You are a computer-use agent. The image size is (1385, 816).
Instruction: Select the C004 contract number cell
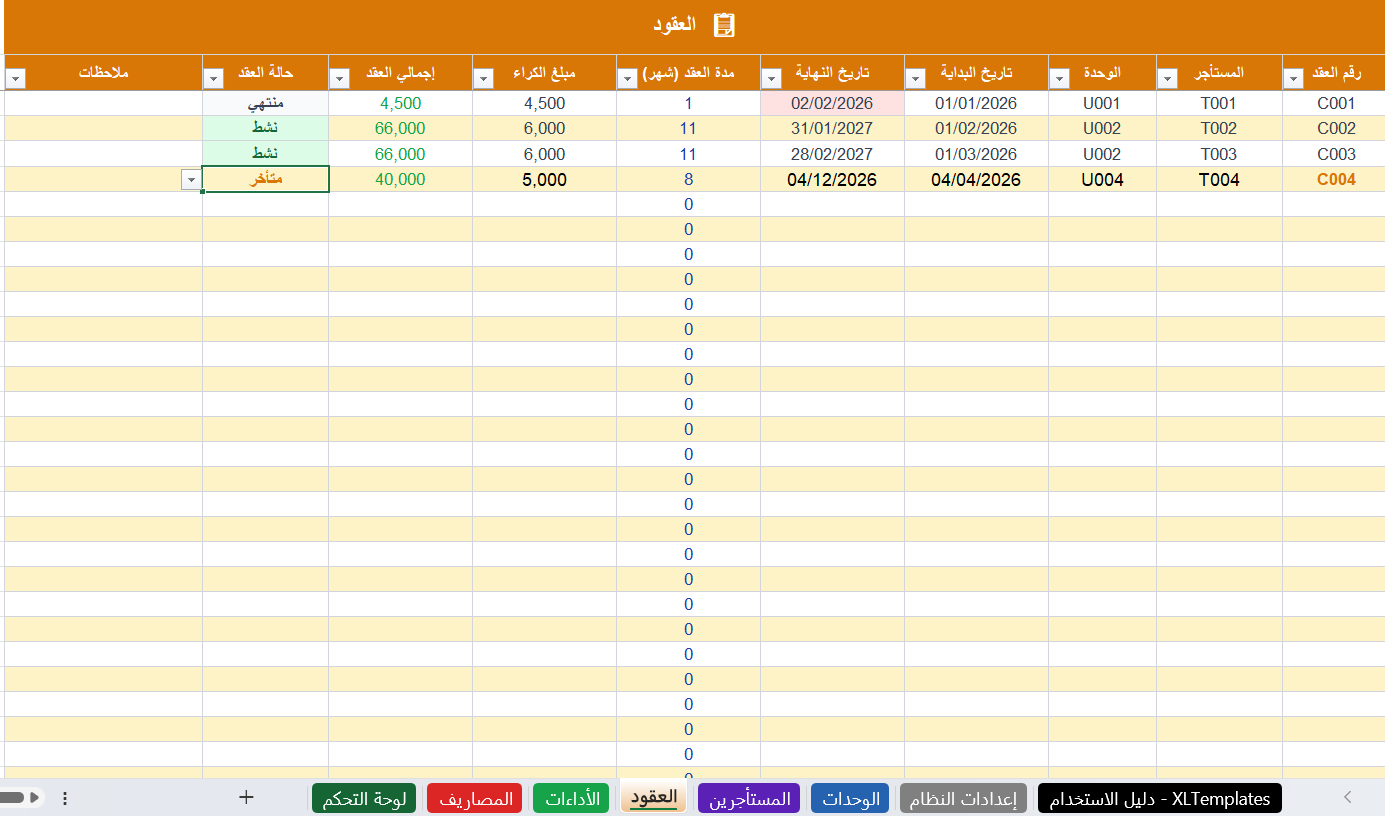point(1334,180)
